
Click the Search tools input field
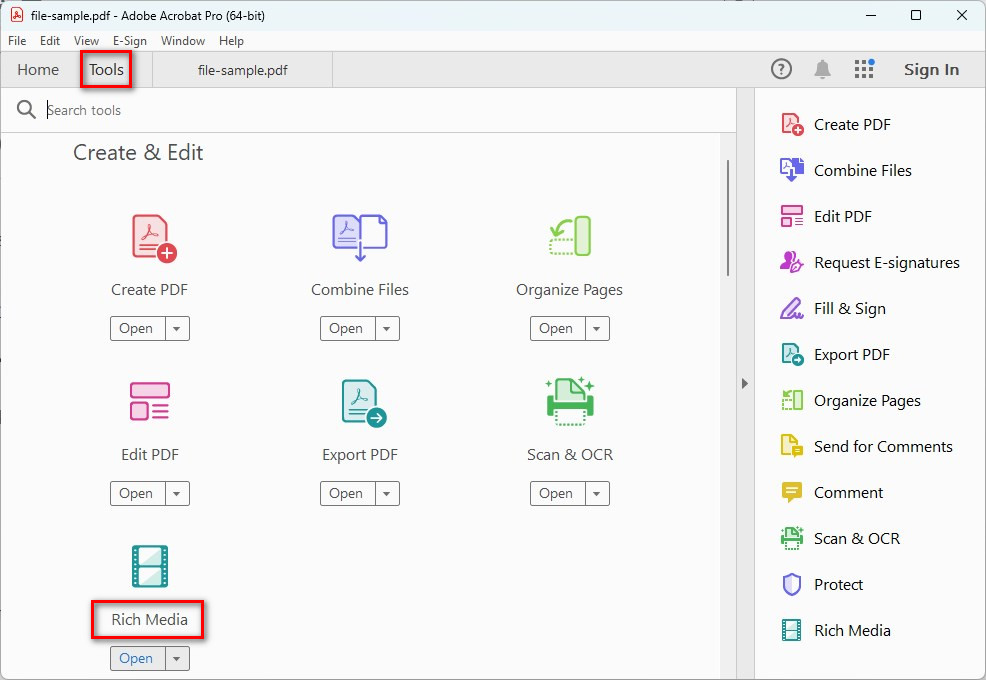[x=380, y=110]
